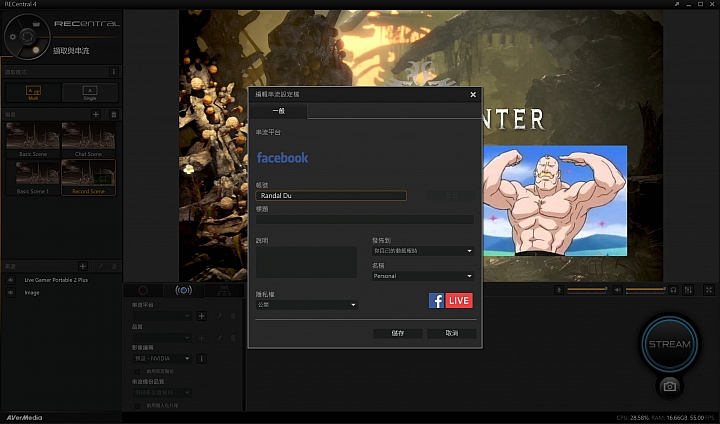The image size is (720, 424).
Task: Click the title input field
Action: (x=365, y=220)
